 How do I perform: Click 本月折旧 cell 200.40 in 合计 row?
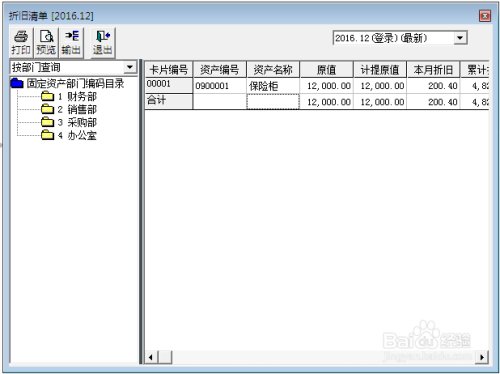pos(433,102)
